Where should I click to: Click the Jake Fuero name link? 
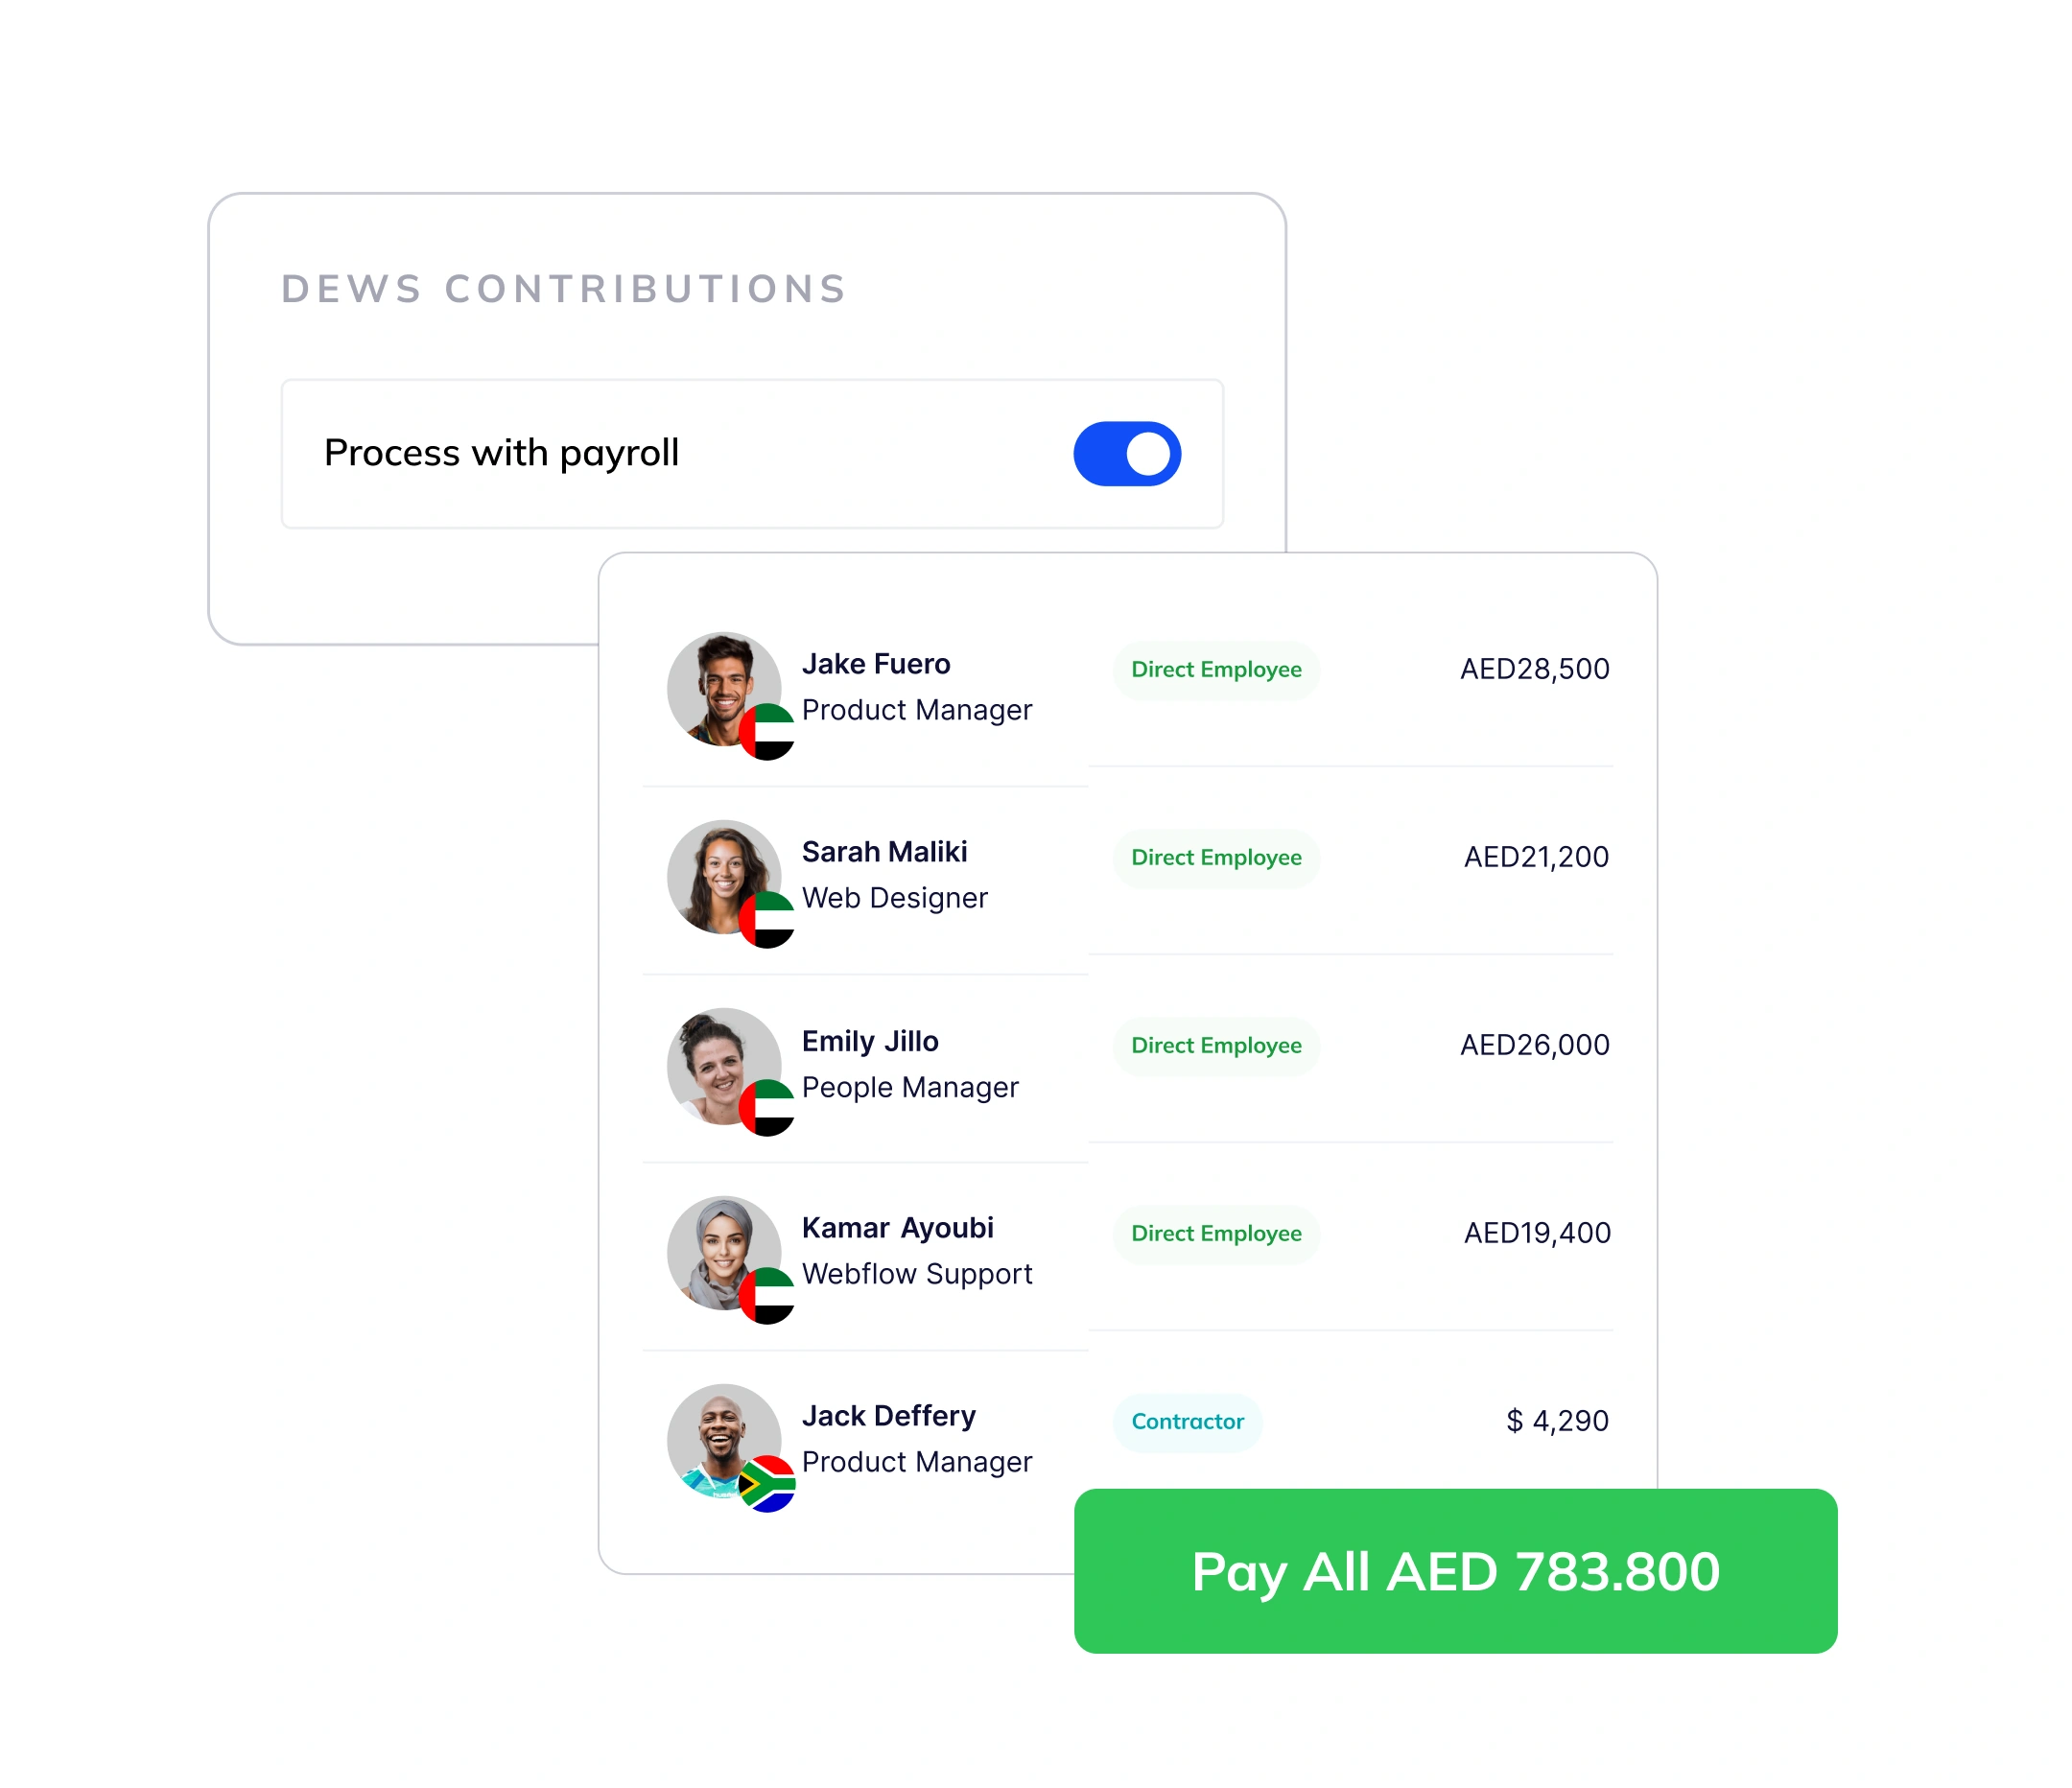[876, 664]
